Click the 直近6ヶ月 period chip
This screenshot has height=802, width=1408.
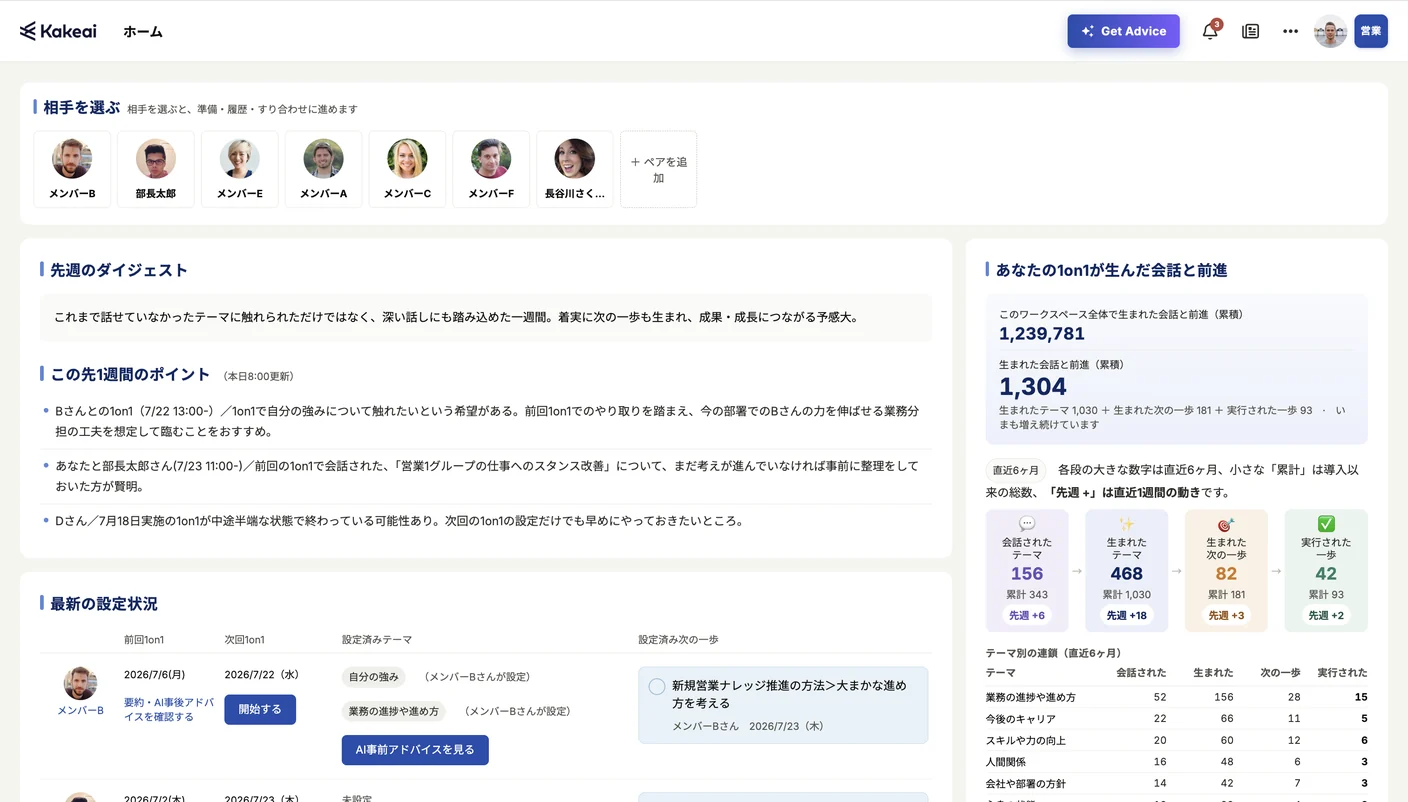[1016, 470]
